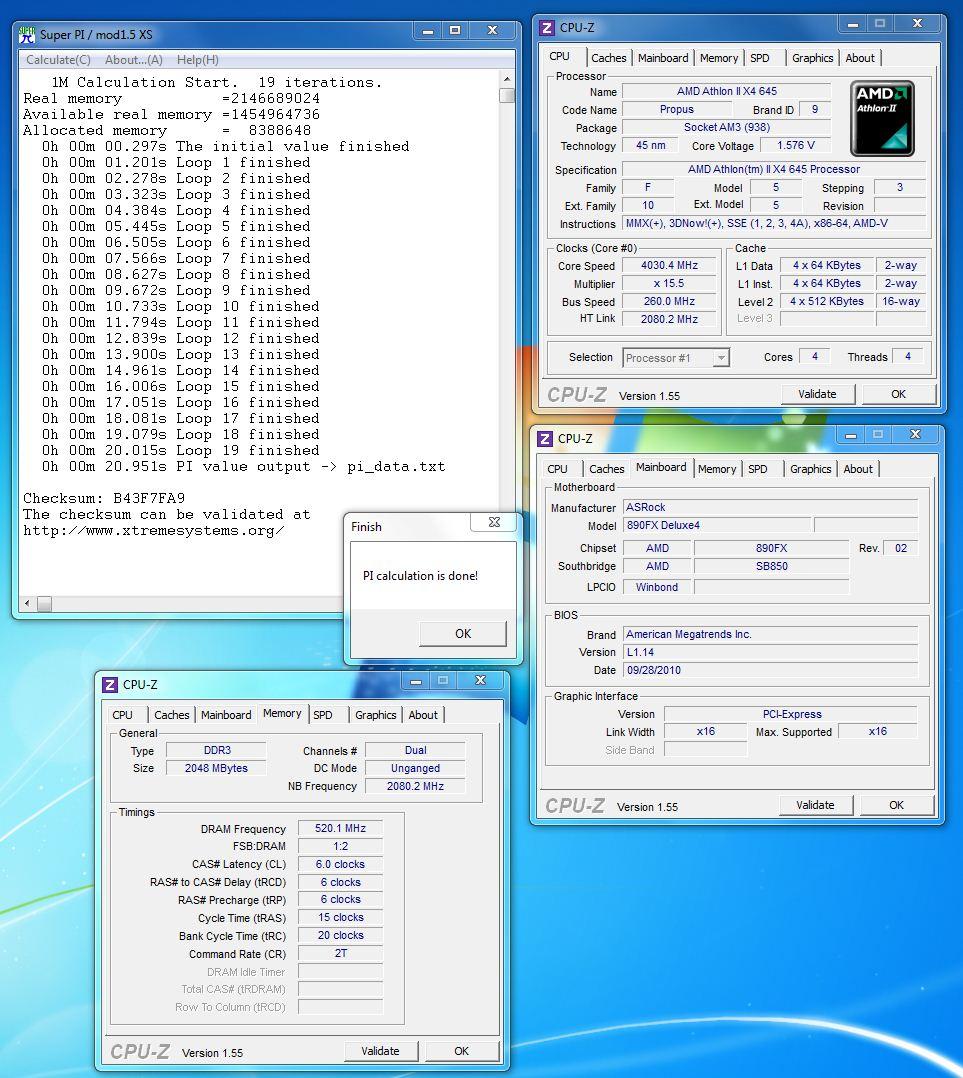Click the Checksum line B43F7FA9 in Super PI
The width and height of the screenshot is (963, 1078).
(x=104, y=498)
